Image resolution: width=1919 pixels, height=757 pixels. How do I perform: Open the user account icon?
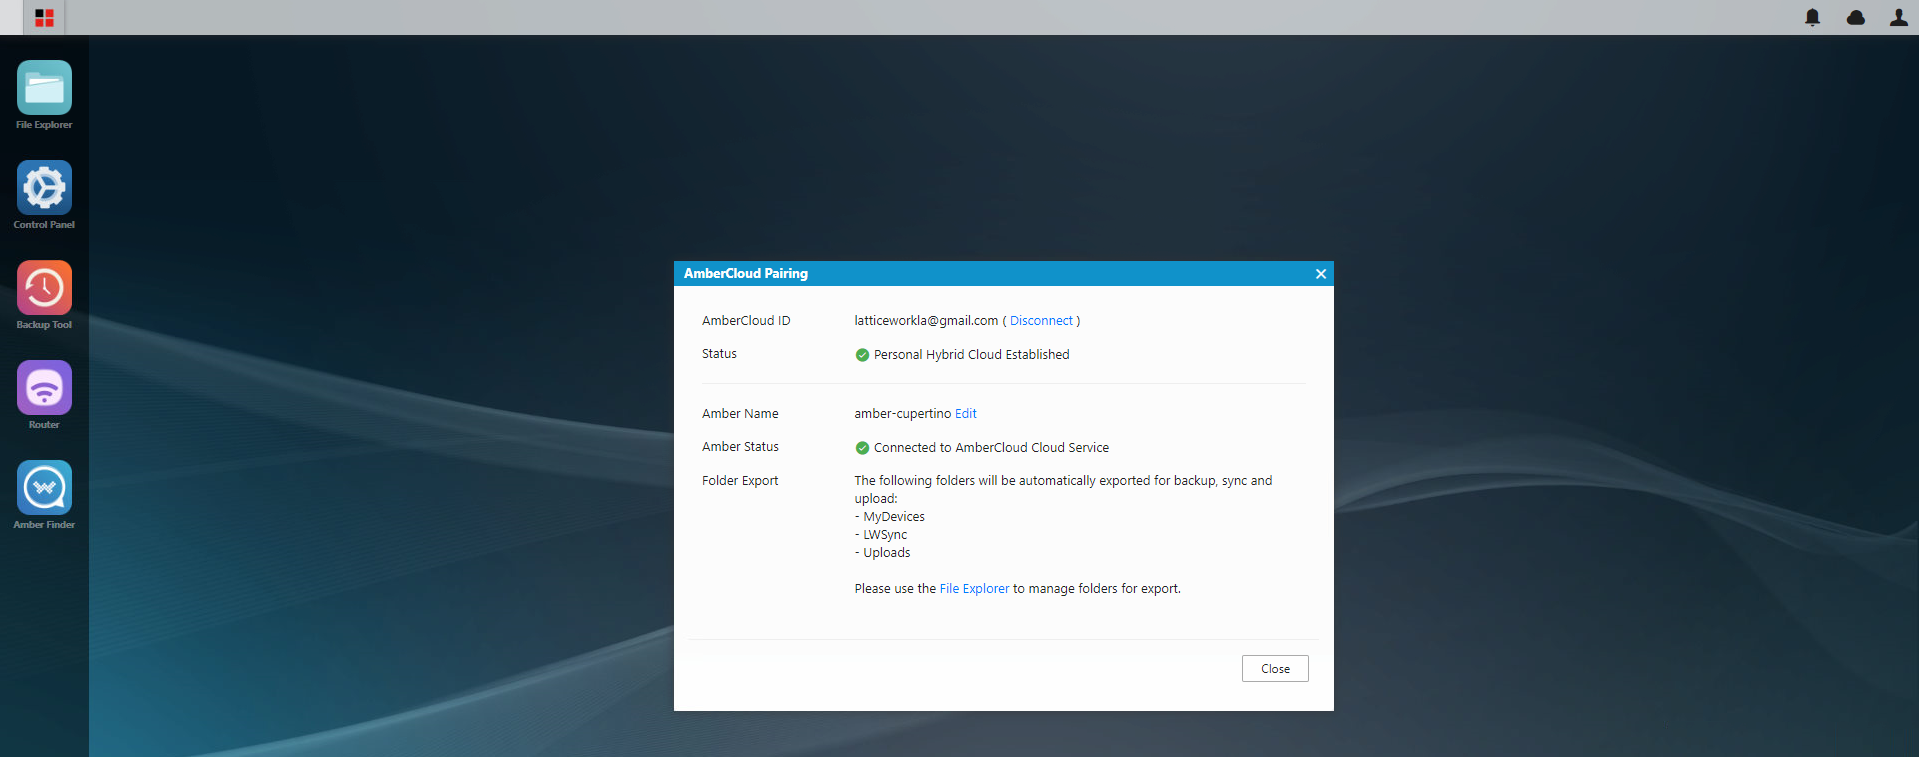[1898, 18]
